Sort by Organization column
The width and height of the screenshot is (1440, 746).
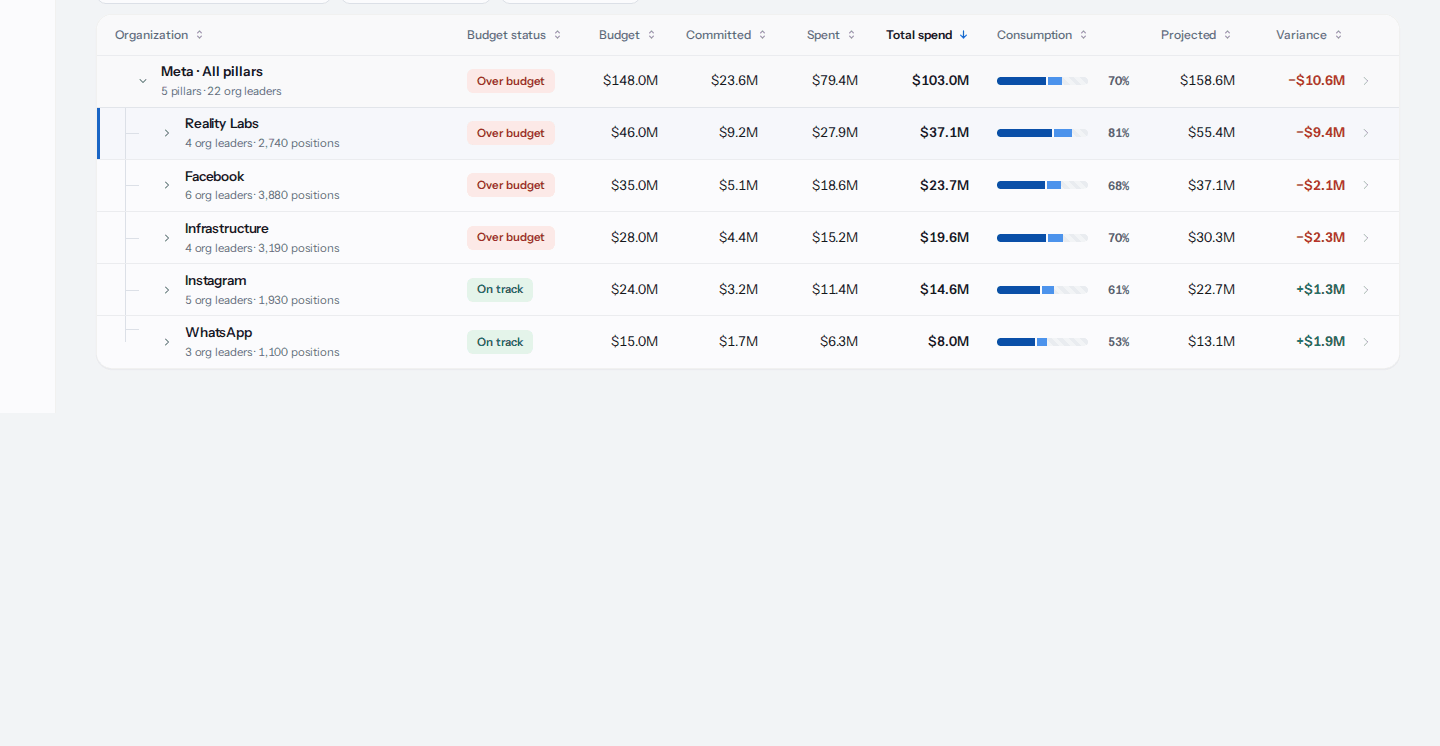(x=159, y=35)
